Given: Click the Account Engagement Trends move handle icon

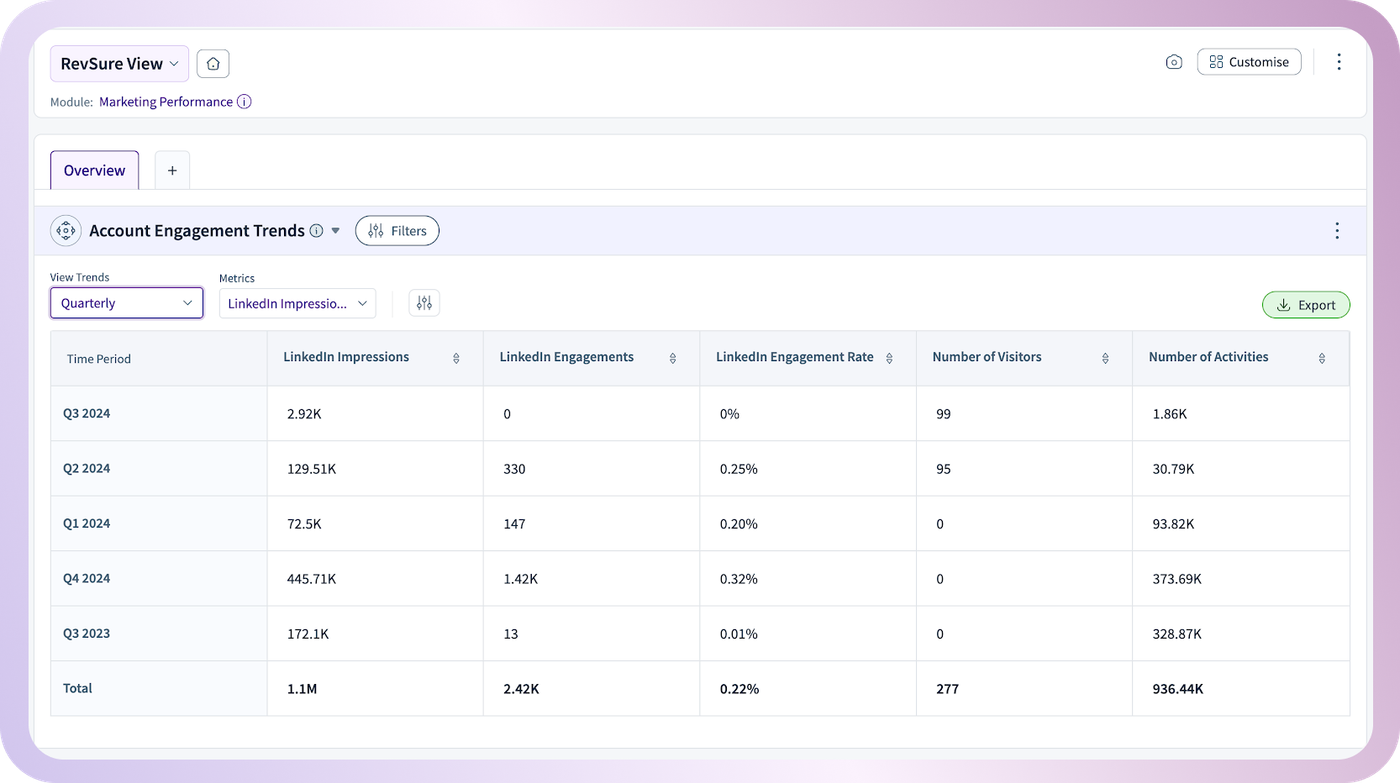Looking at the screenshot, I should point(66,231).
